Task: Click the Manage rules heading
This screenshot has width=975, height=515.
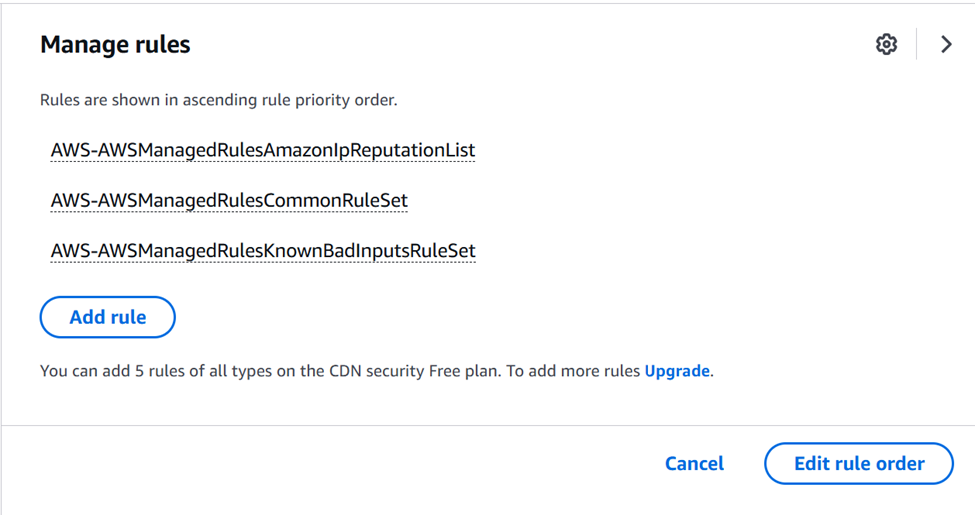Action: (115, 45)
